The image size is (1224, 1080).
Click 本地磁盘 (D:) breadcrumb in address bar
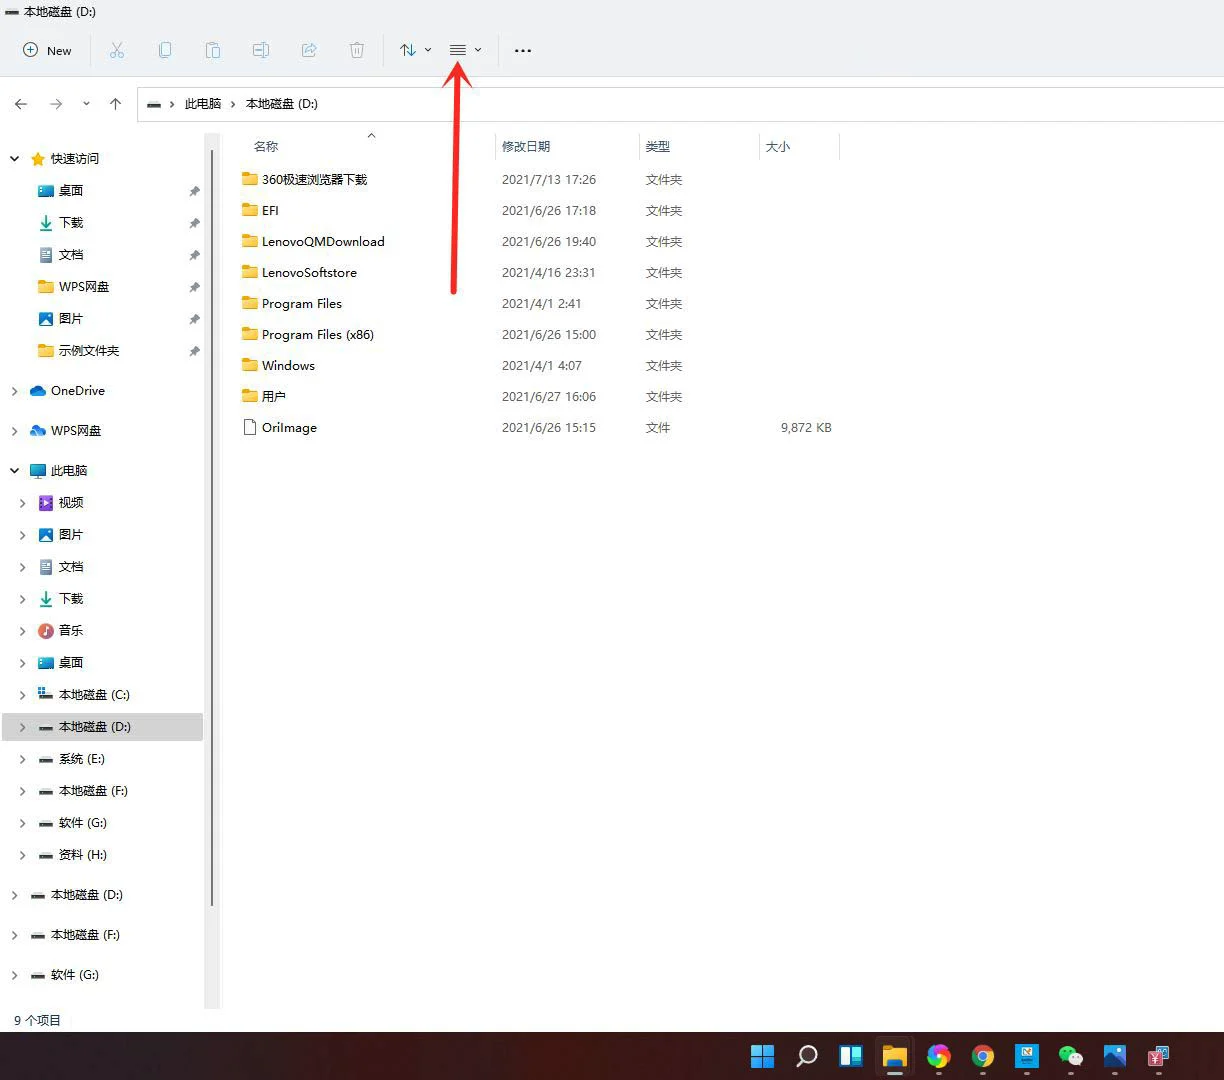point(282,104)
